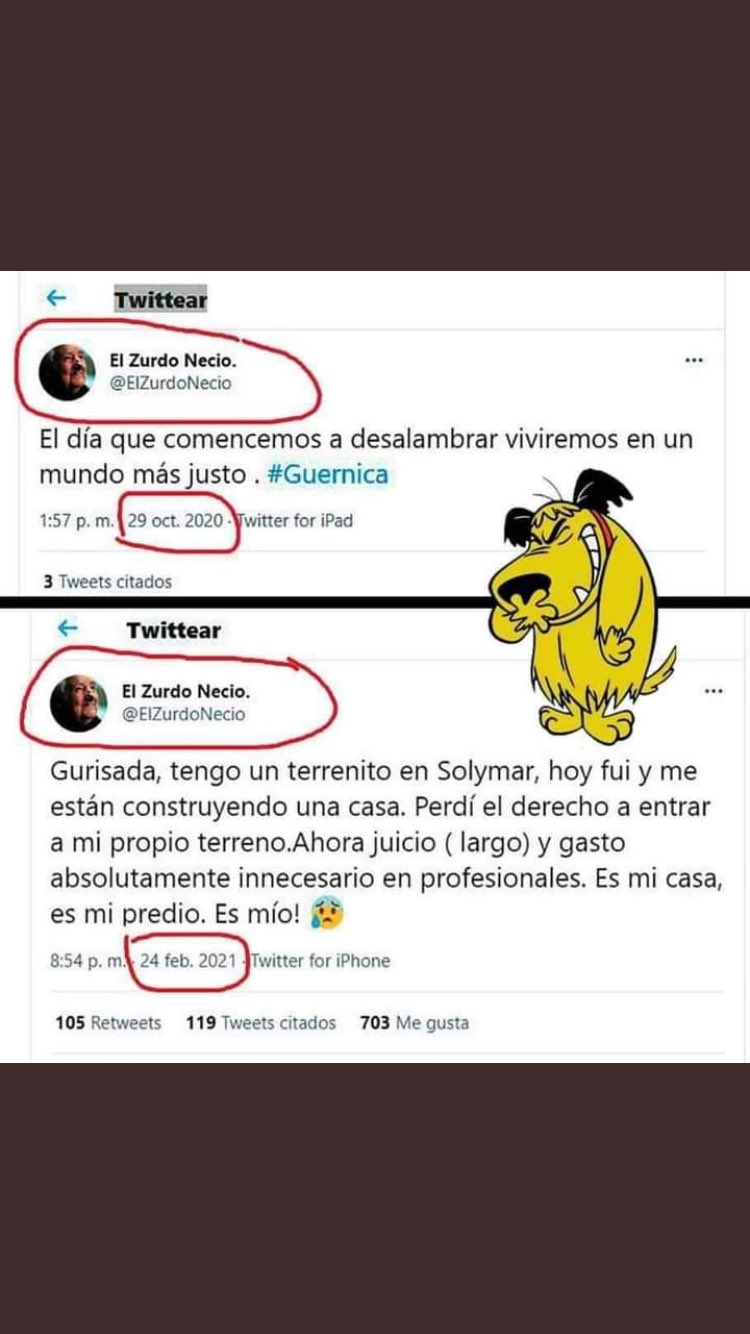
Task: Tap the back arrow above the Guernica tweet
Action: (x=57, y=298)
